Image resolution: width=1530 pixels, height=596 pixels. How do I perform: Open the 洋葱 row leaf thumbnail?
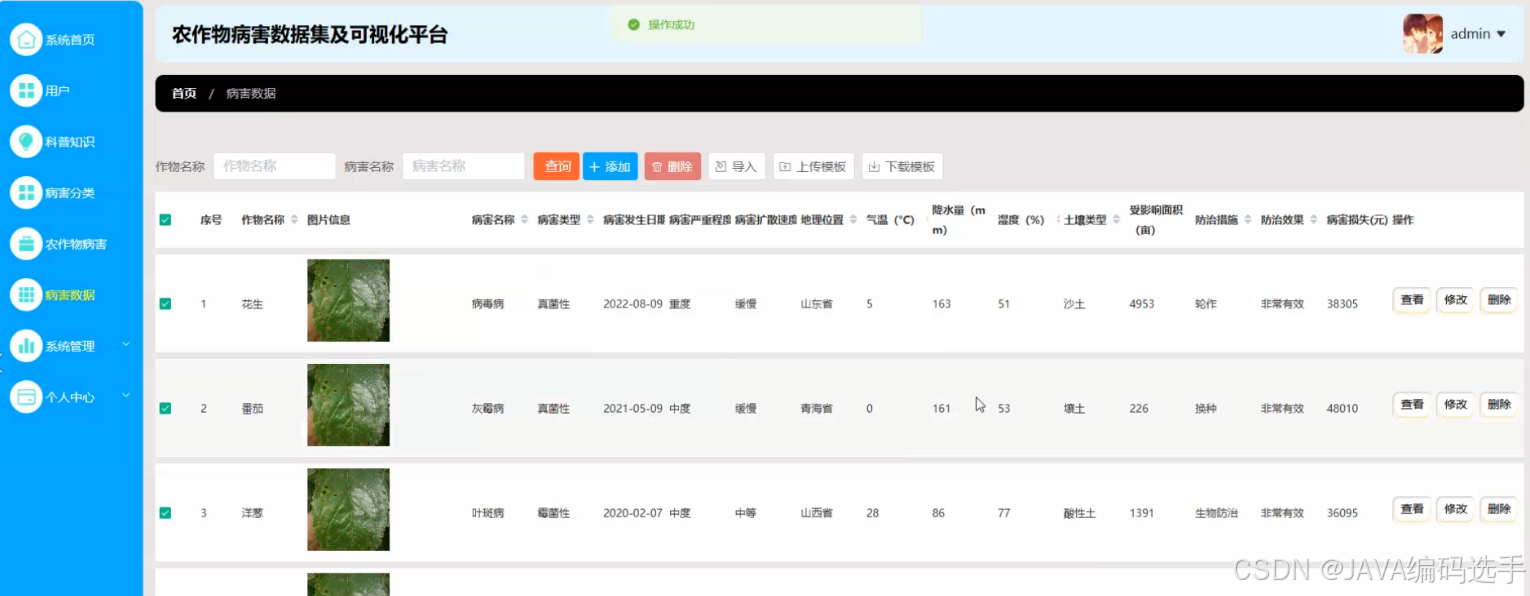coord(348,509)
